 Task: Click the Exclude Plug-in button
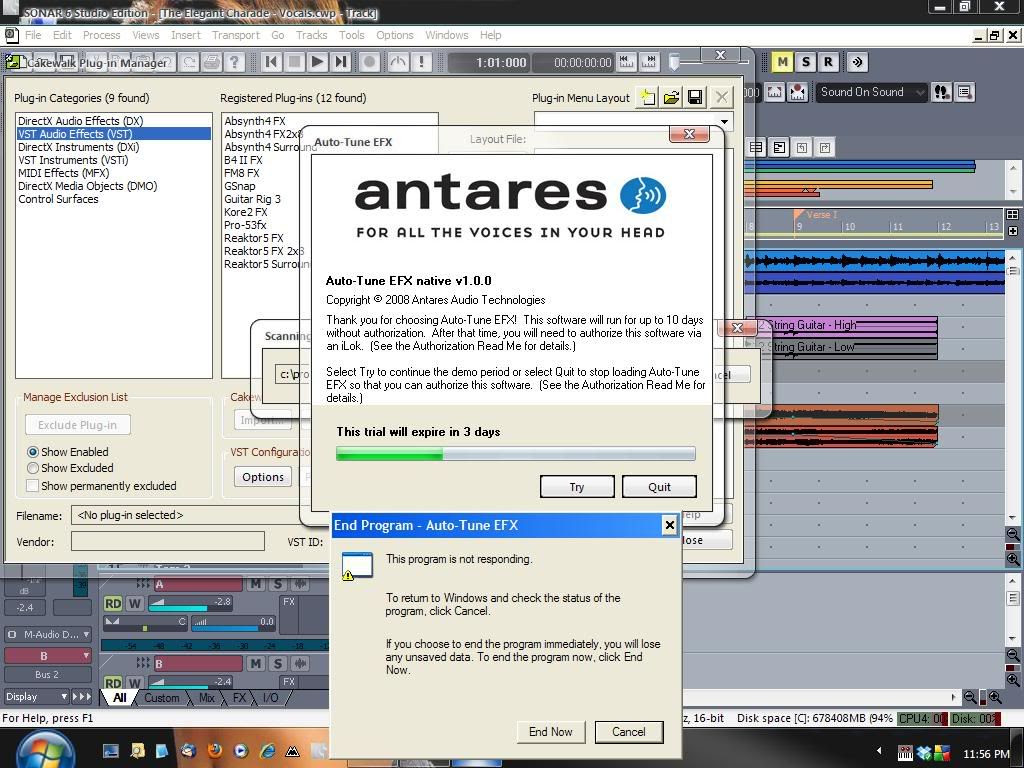click(x=78, y=424)
